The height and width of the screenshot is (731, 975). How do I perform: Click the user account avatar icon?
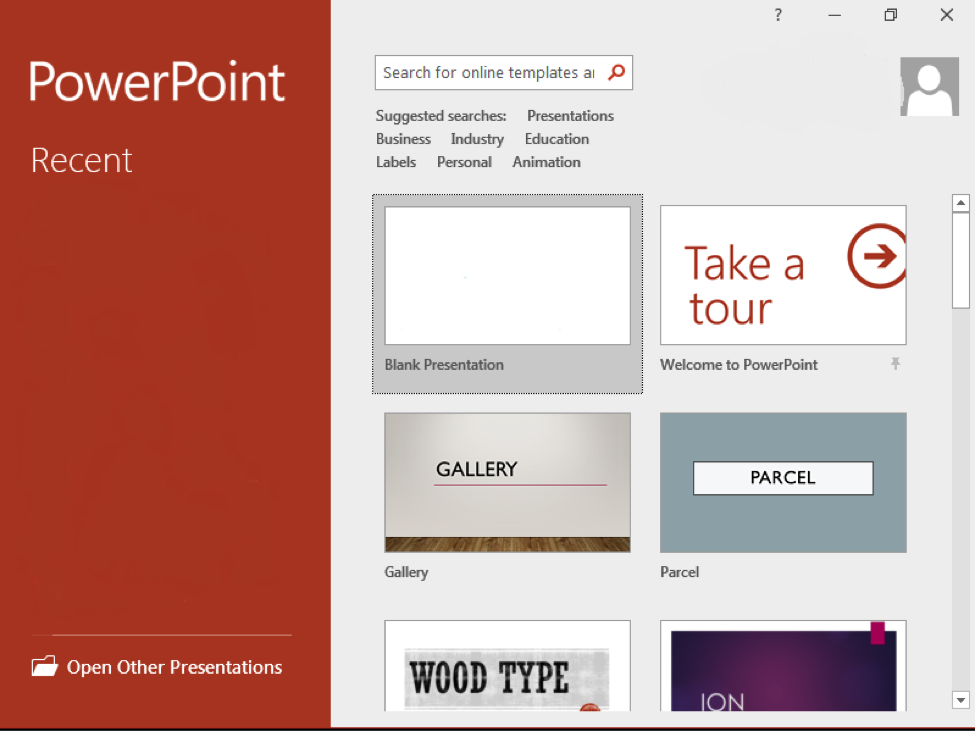(x=928, y=86)
